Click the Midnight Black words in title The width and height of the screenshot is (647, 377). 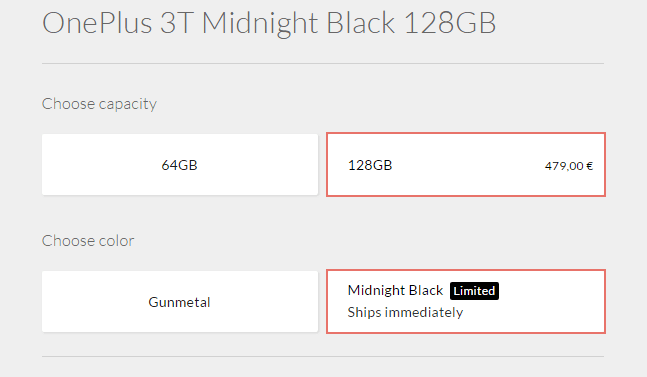coord(299,24)
